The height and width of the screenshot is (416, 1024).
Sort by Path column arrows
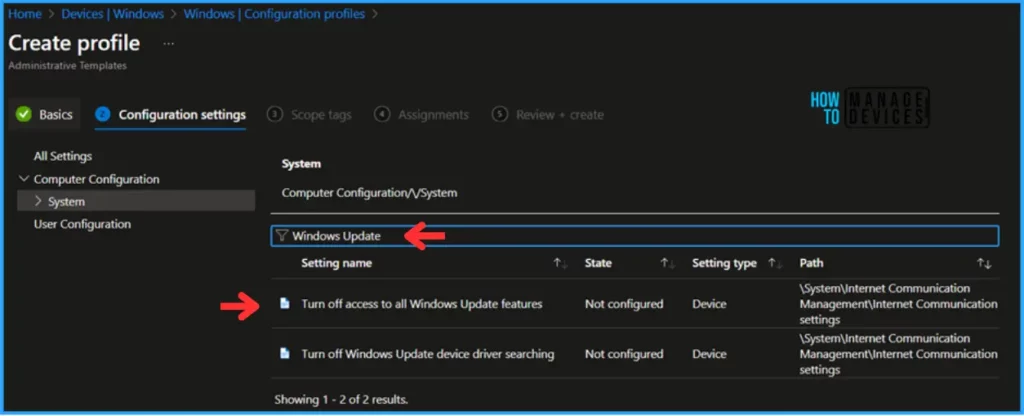tap(984, 263)
